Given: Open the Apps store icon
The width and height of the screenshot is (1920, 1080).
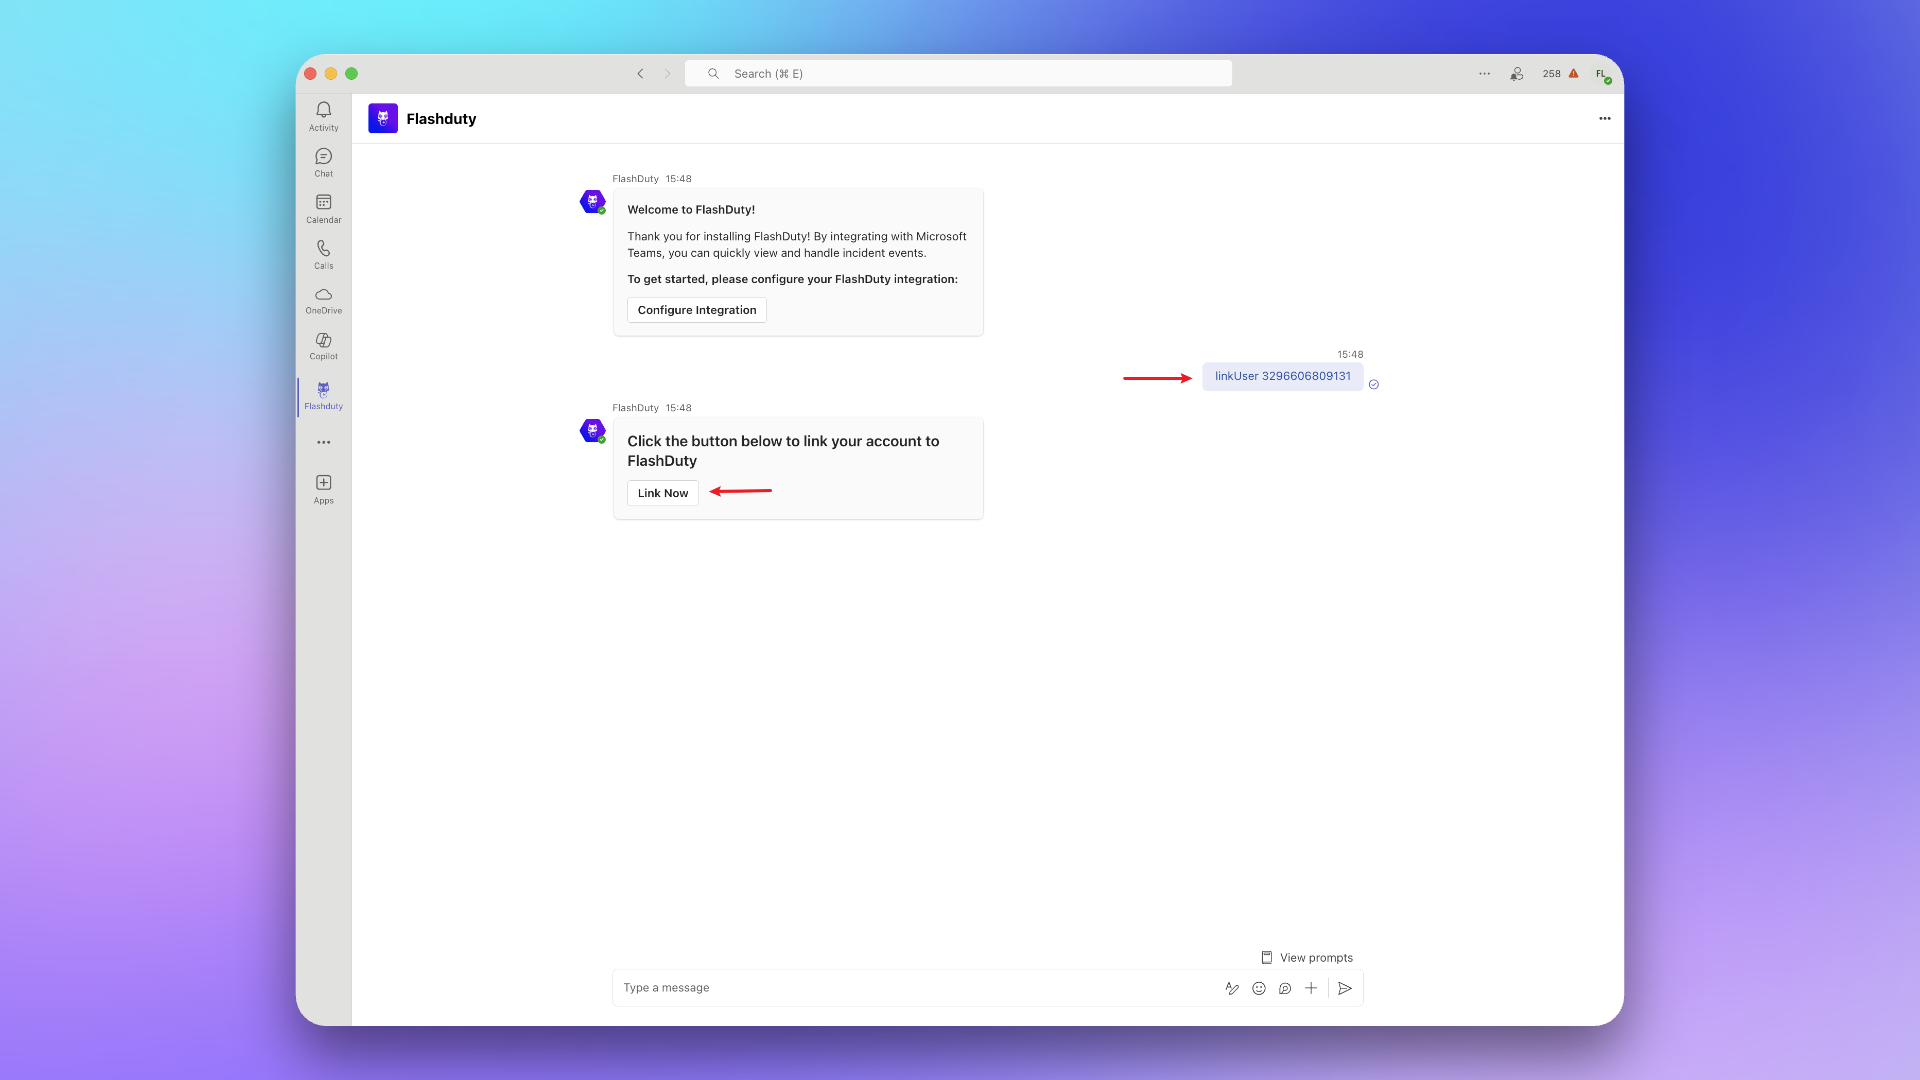Looking at the screenshot, I should [x=323, y=489].
